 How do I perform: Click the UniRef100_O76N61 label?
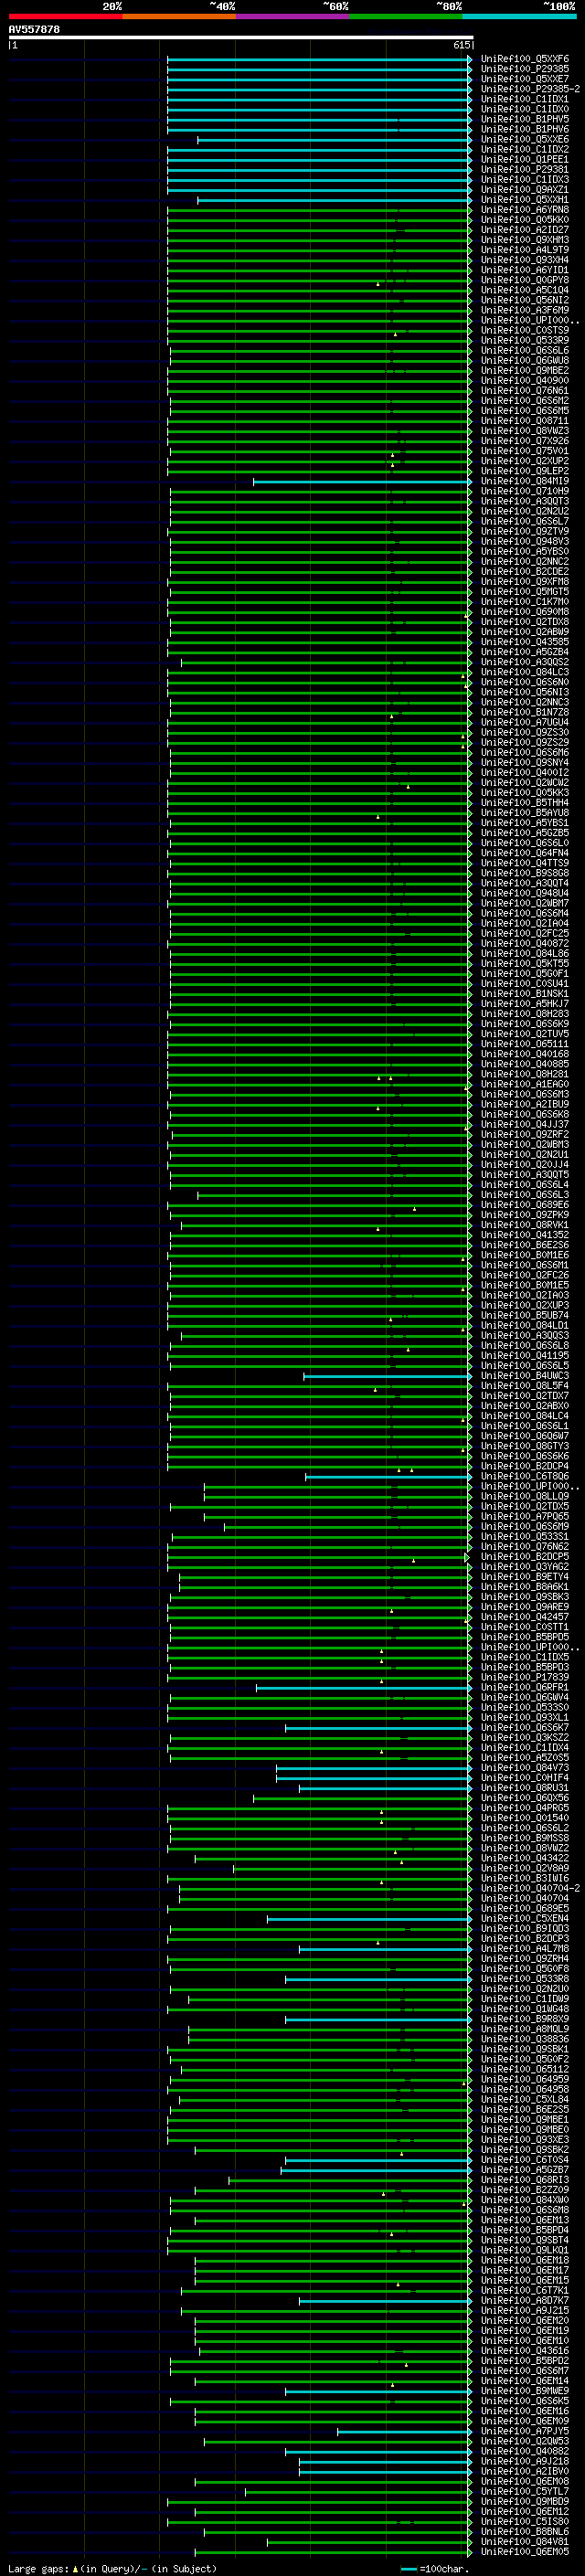point(525,391)
